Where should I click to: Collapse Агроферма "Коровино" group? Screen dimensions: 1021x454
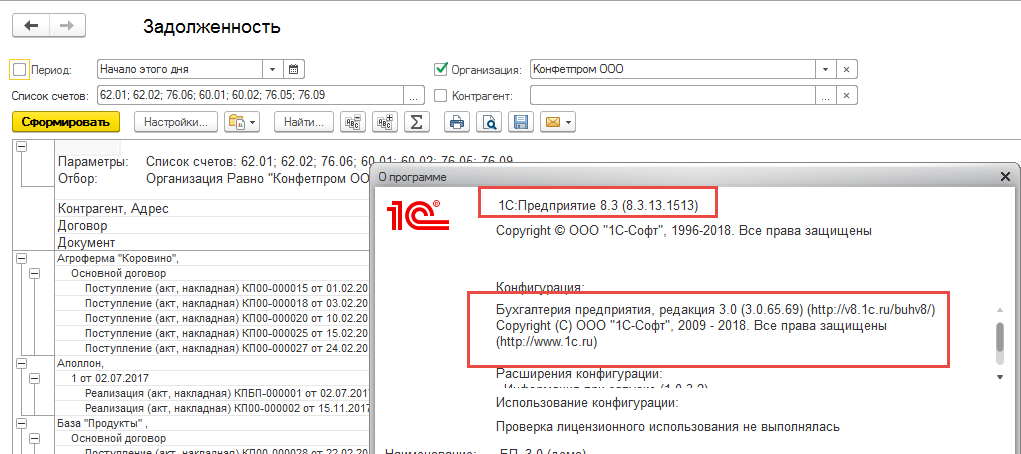[x=21, y=259]
